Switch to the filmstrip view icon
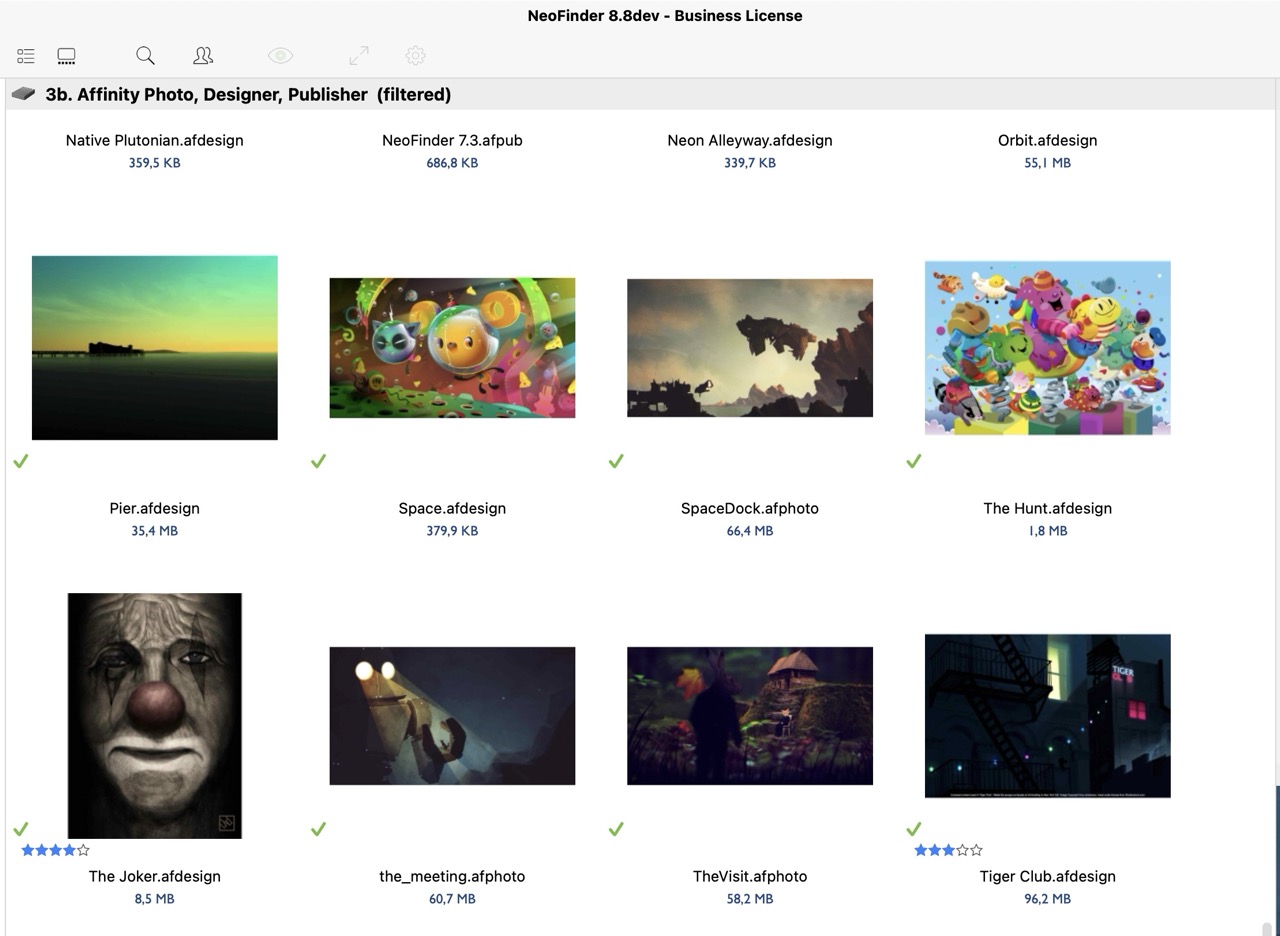The image size is (1280, 936). (66, 56)
